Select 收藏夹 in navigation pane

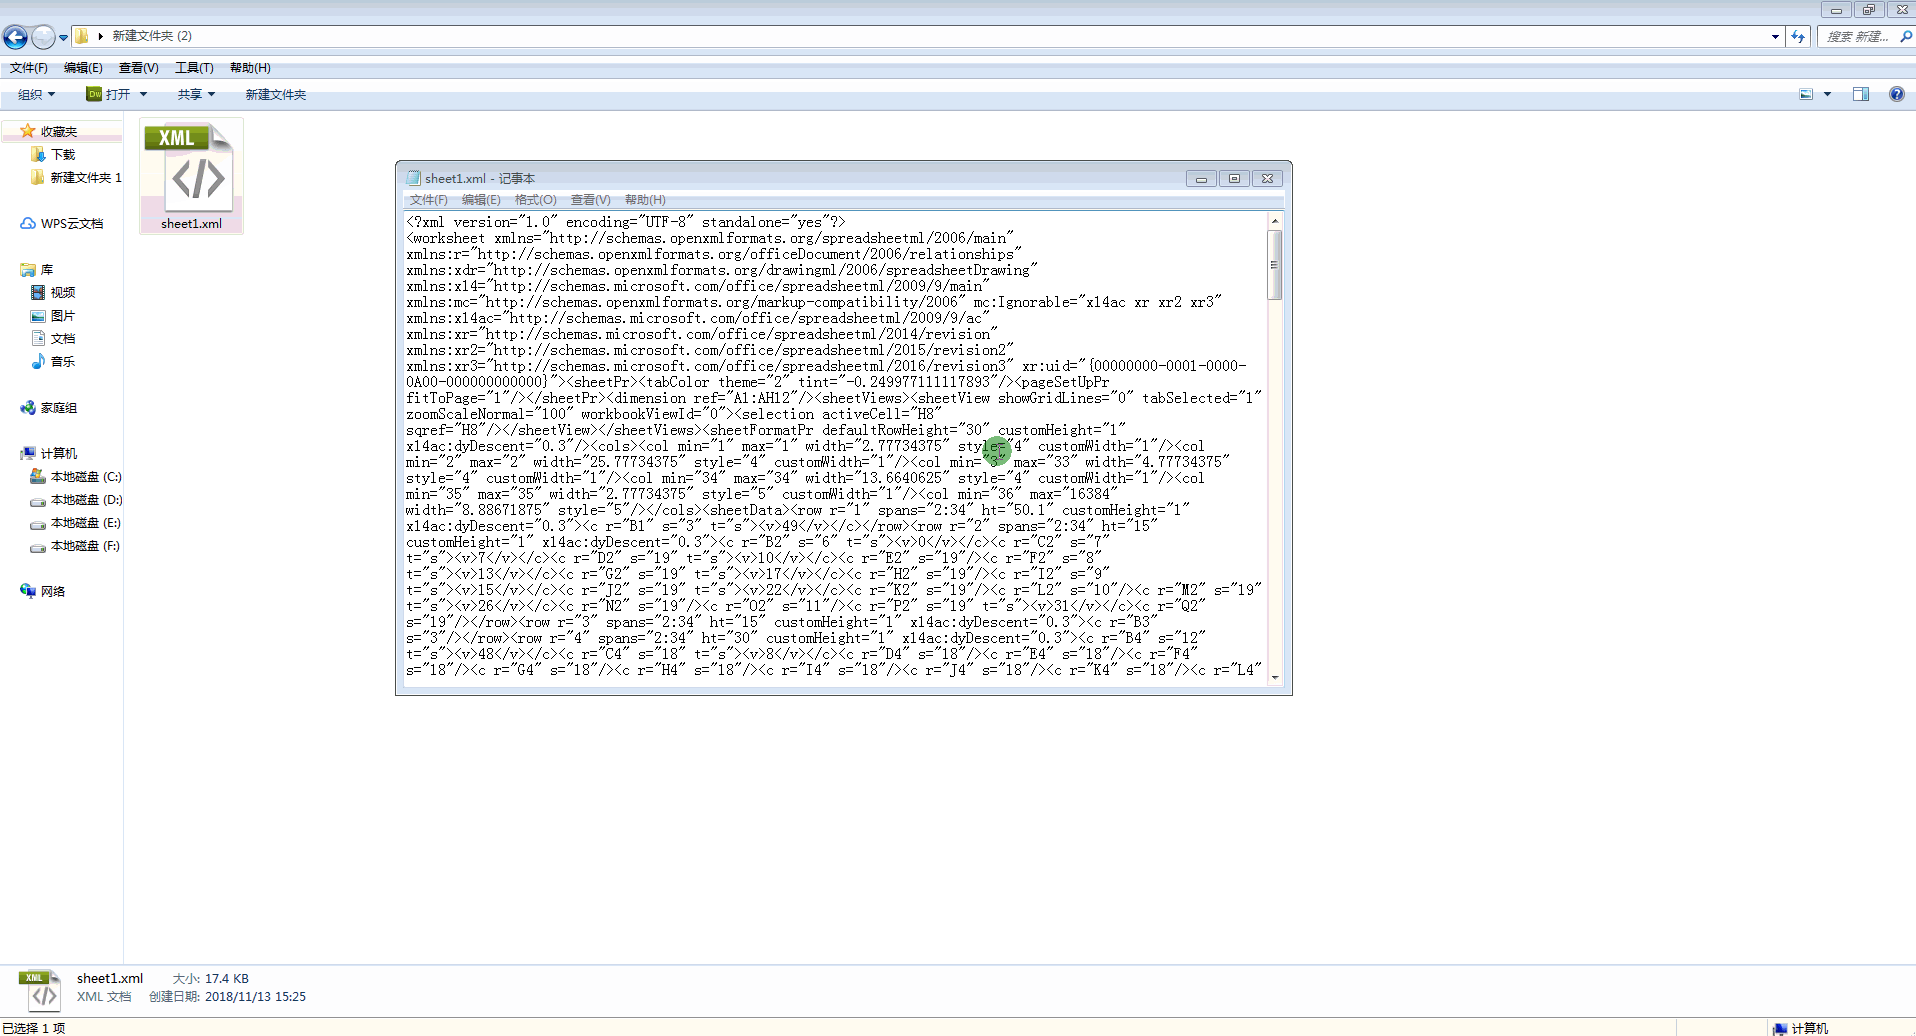(x=59, y=131)
